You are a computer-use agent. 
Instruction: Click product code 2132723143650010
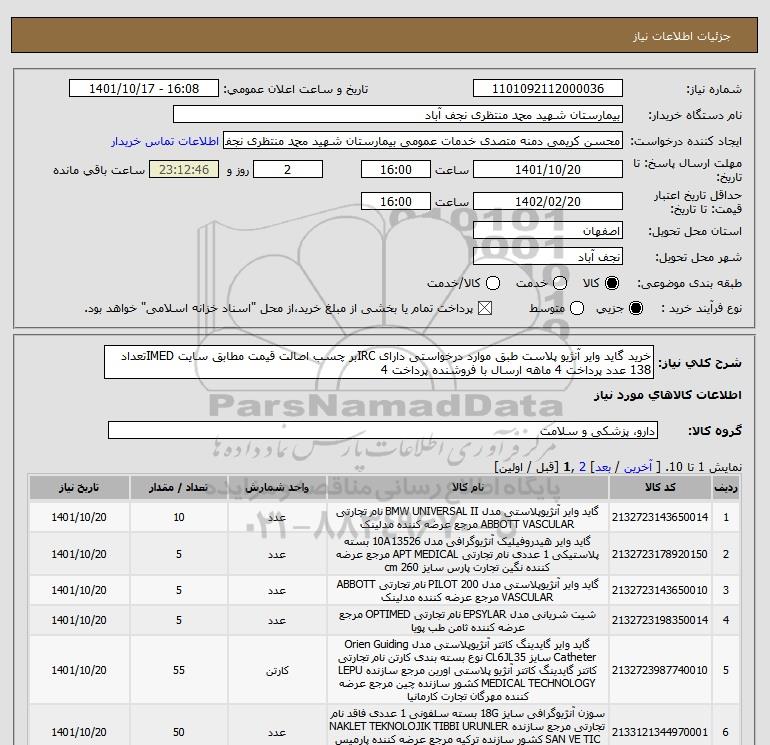point(660,590)
